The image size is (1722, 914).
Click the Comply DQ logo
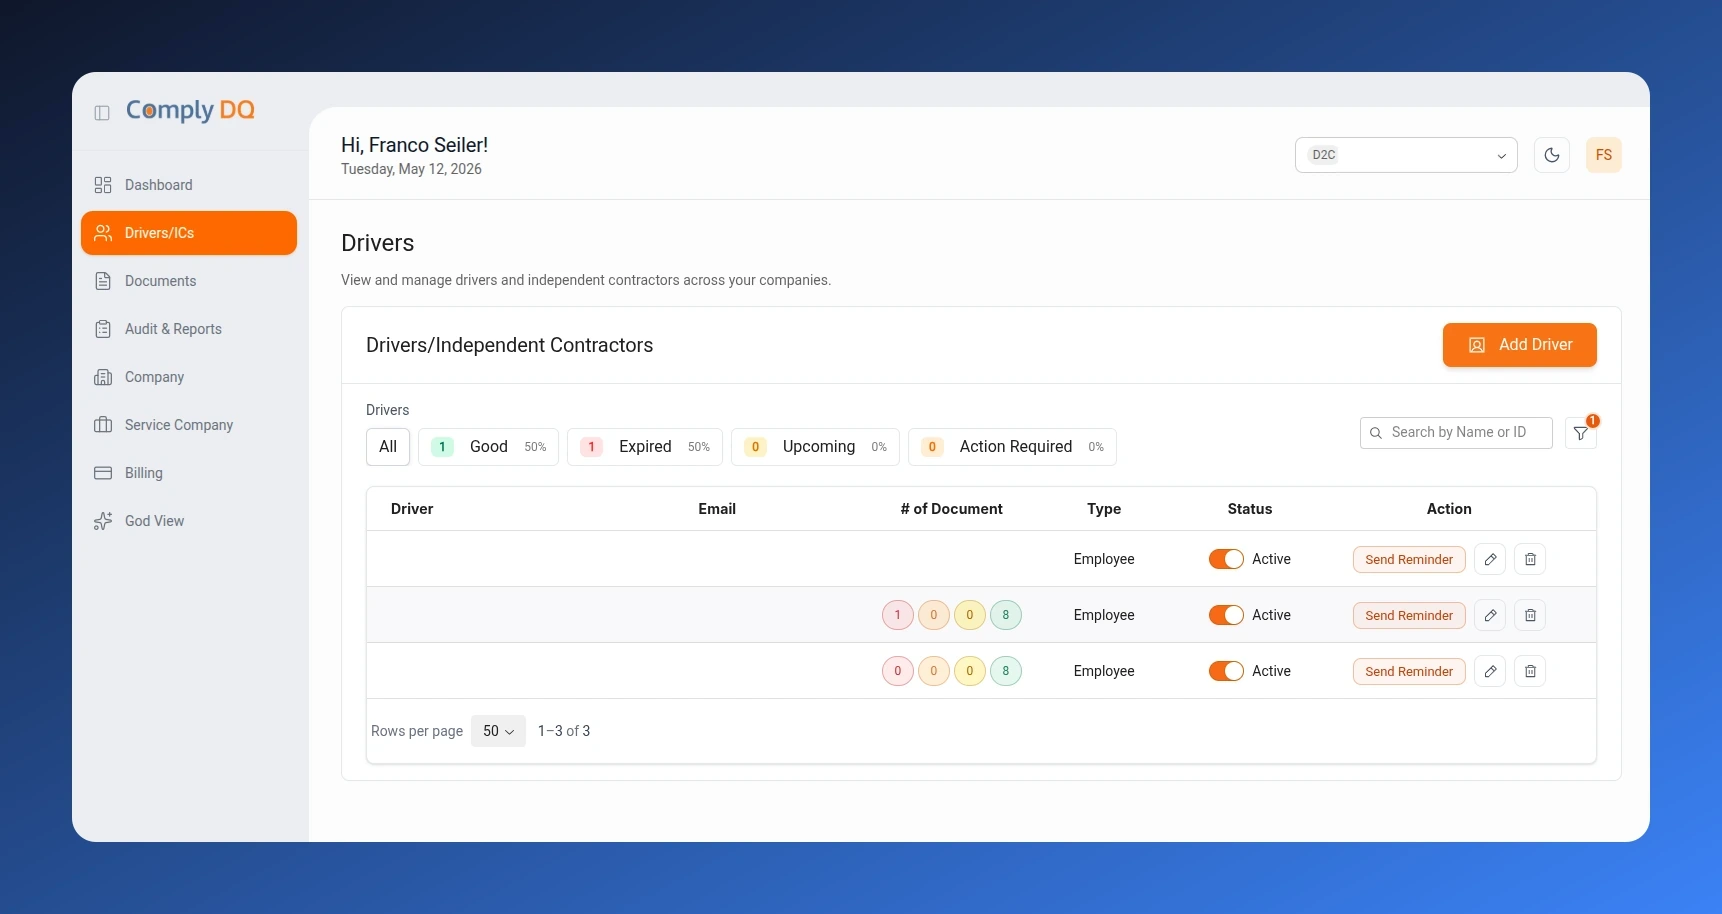[190, 110]
